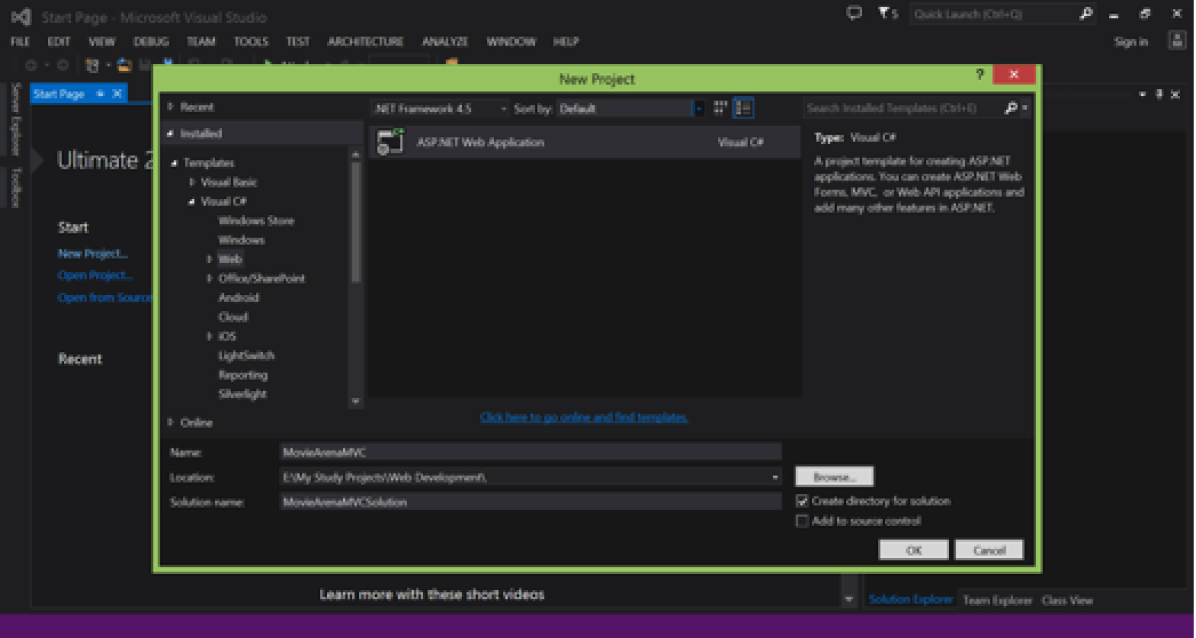This screenshot has height=638, width=1196.
Task: Open the ANALYZE menu
Action: 445,42
